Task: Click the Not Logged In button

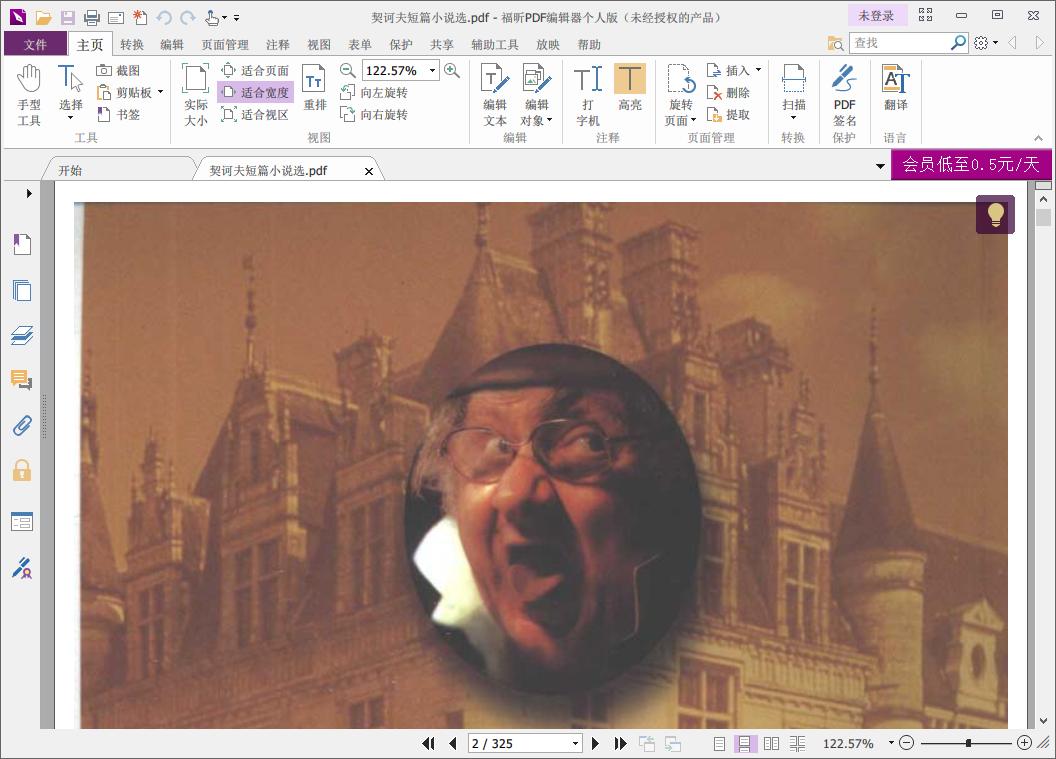Action: (x=876, y=16)
